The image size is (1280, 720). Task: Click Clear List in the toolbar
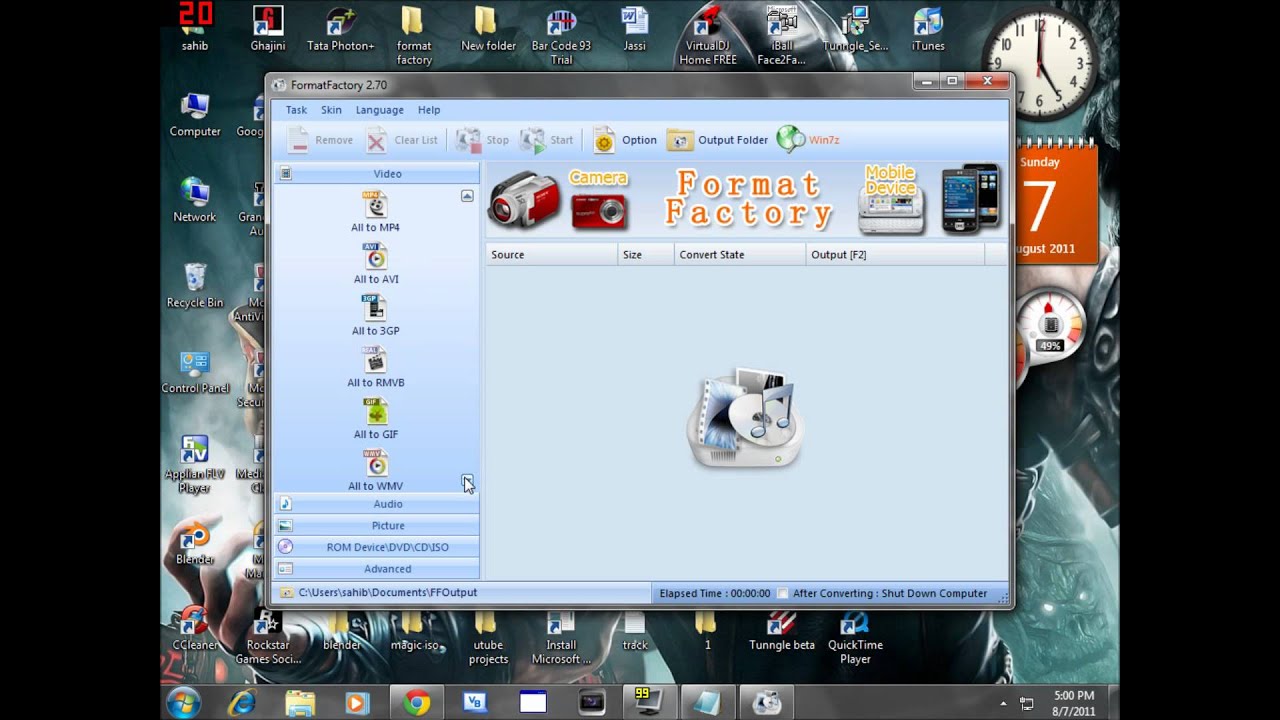click(402, 140)
